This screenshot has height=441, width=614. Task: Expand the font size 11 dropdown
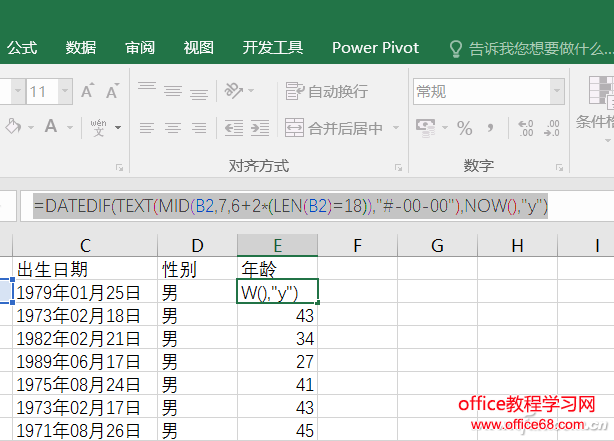point(65,91)
